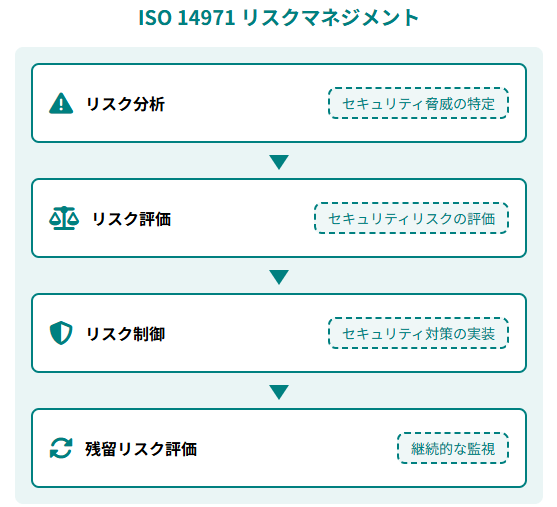Click the warning triangle icon beside リスク分析
Viewport: 557px width, 507px height.
click(61, 103)
